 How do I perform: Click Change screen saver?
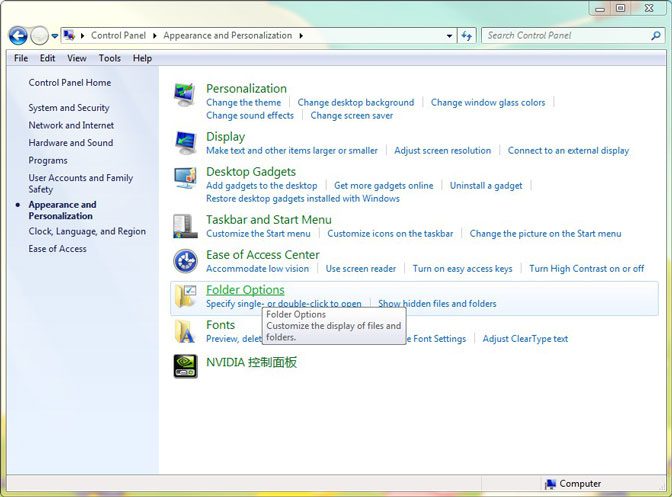coord(351,116)
